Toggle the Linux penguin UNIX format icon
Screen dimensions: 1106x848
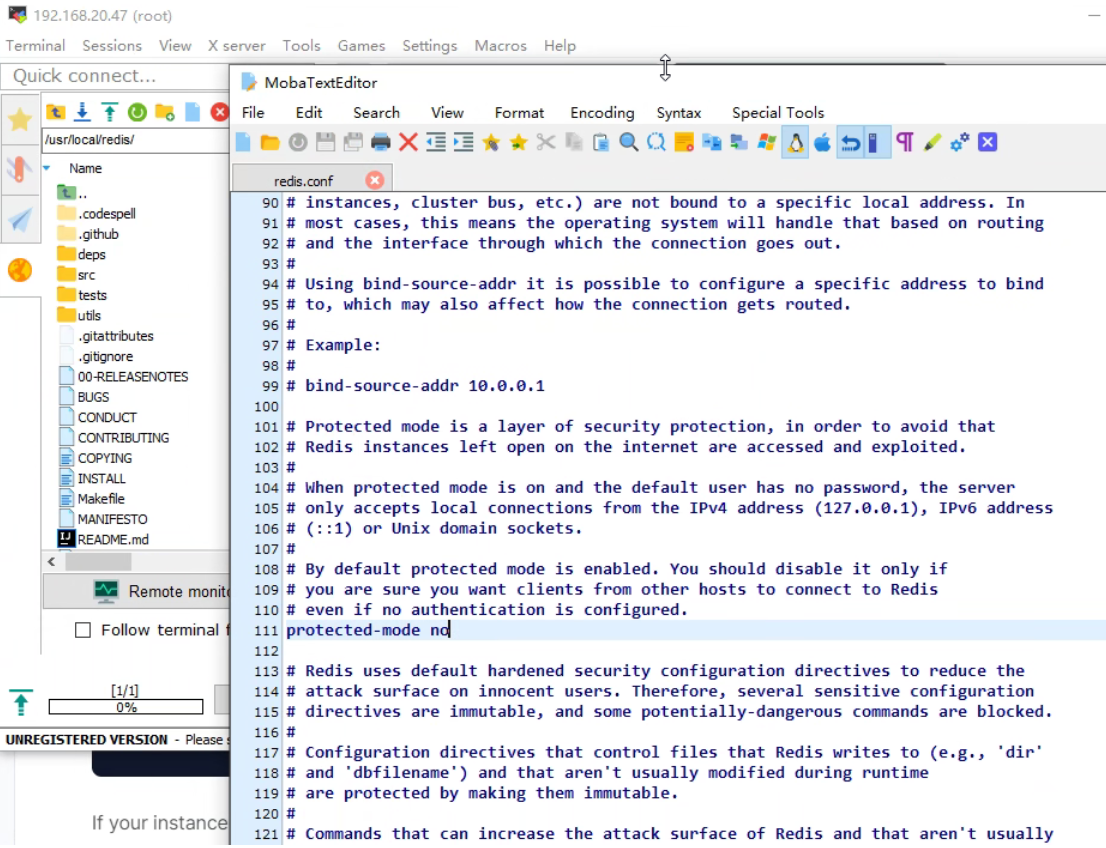point(795,143)
